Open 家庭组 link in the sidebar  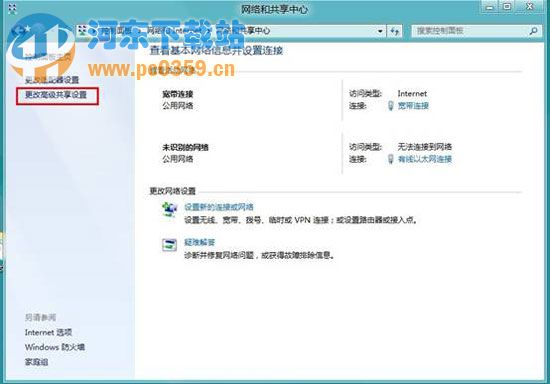coord(36,362)
